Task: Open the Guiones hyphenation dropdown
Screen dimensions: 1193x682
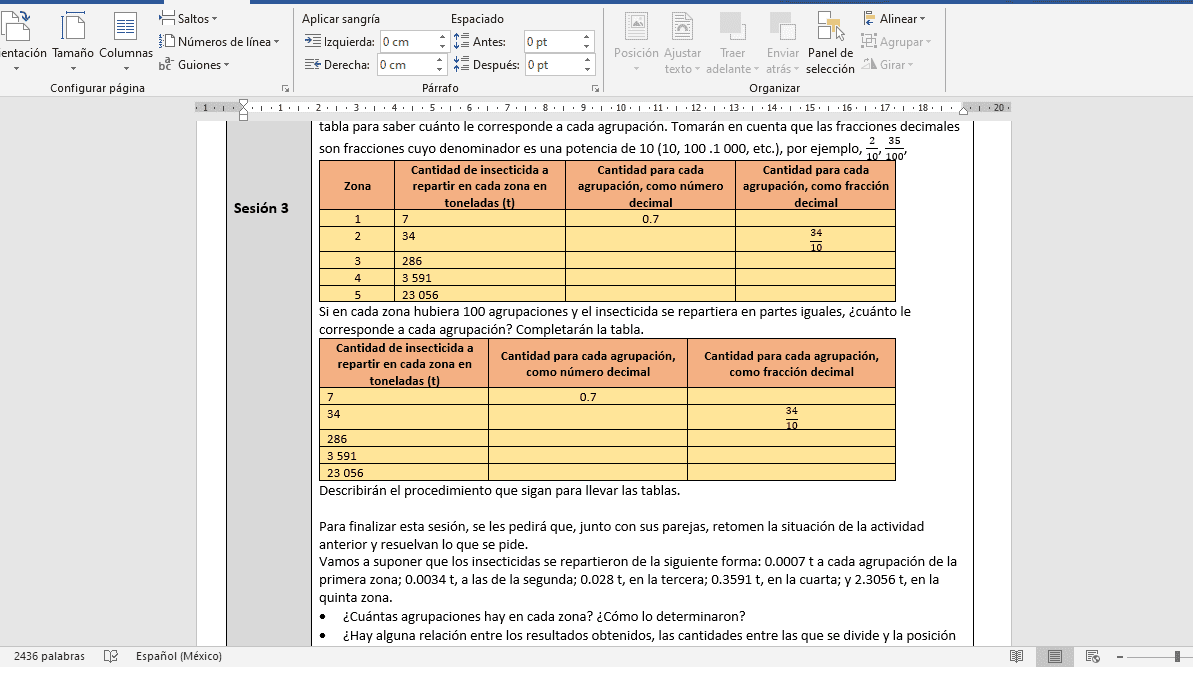Action: pos(194,65)
